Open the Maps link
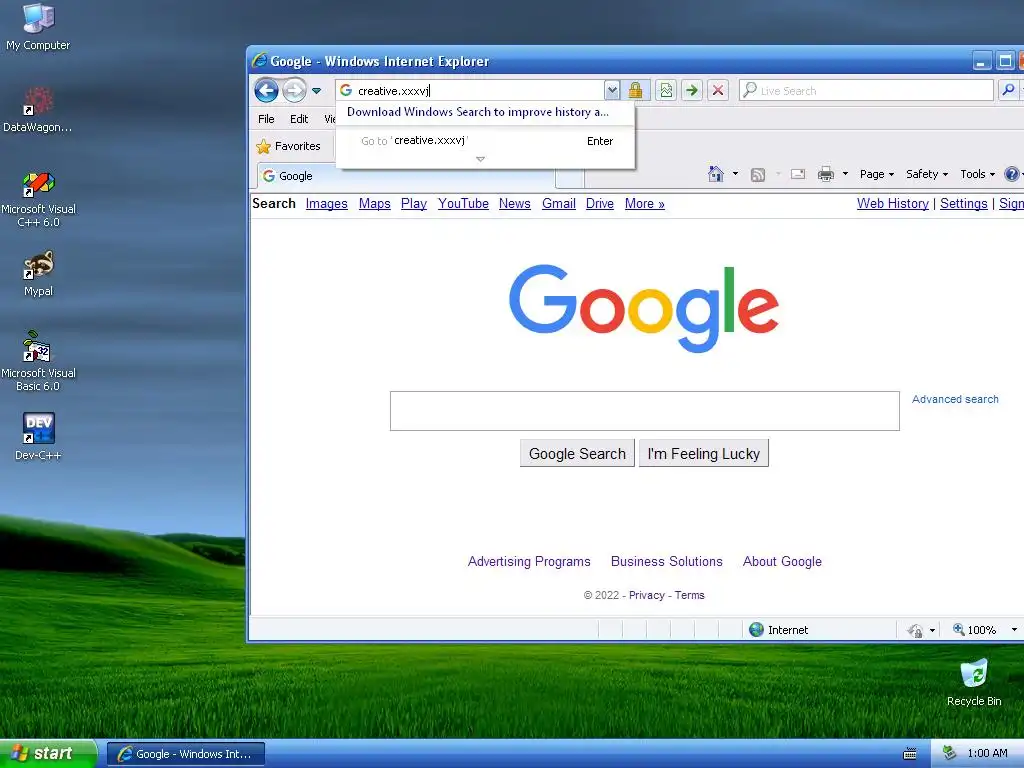Viewport: 1024px width, 768px height. point(375,204)
